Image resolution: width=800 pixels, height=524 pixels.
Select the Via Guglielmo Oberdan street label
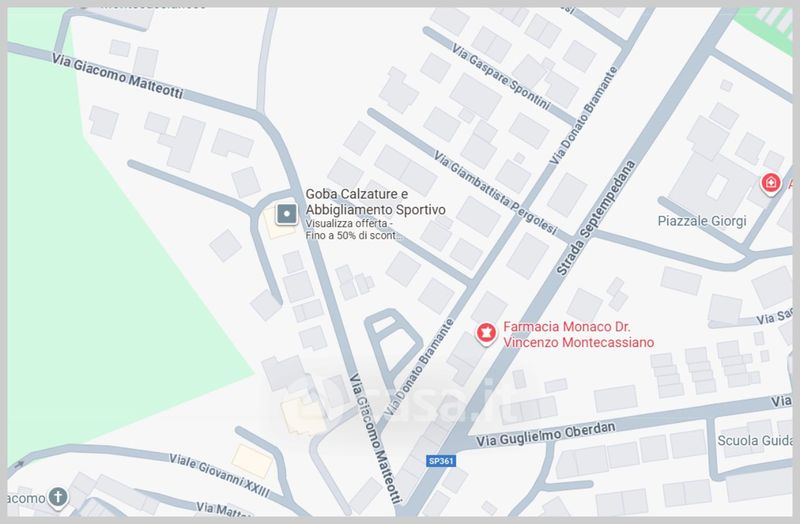[x=545, y=435]
